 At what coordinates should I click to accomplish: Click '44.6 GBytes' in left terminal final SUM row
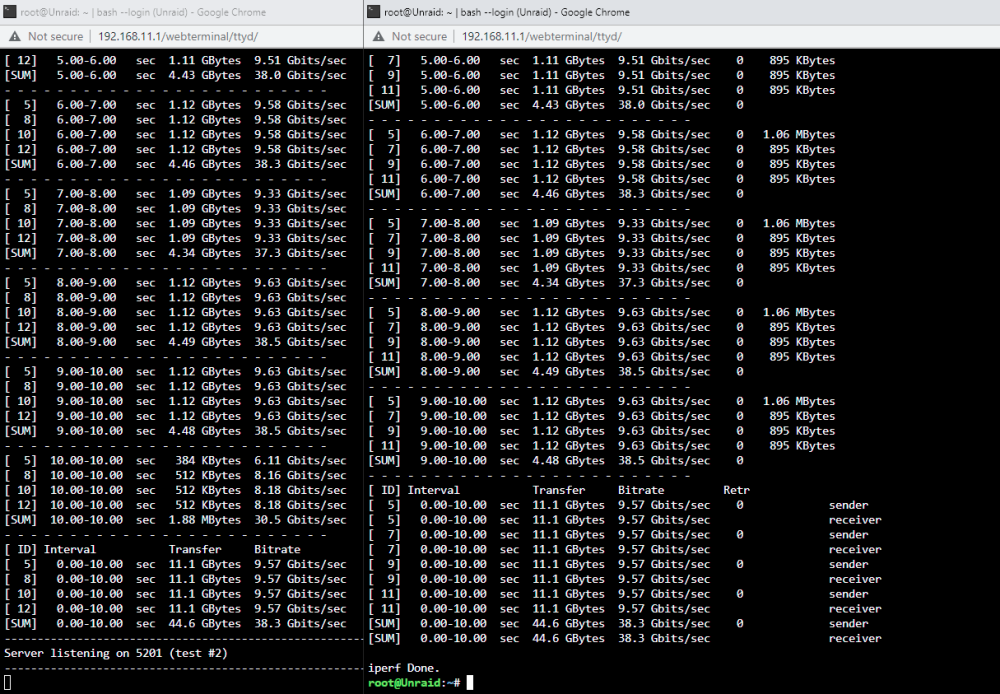tap(205, 623)
